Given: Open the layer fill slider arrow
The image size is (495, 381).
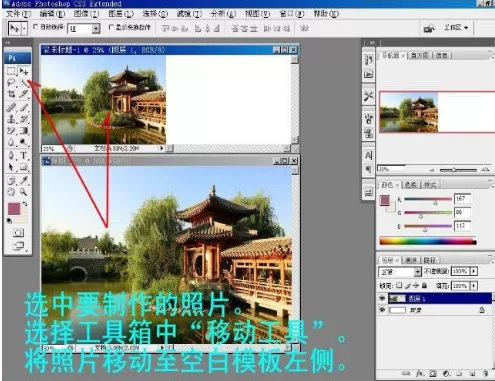Looking at the screenshot, I should 474,286.
